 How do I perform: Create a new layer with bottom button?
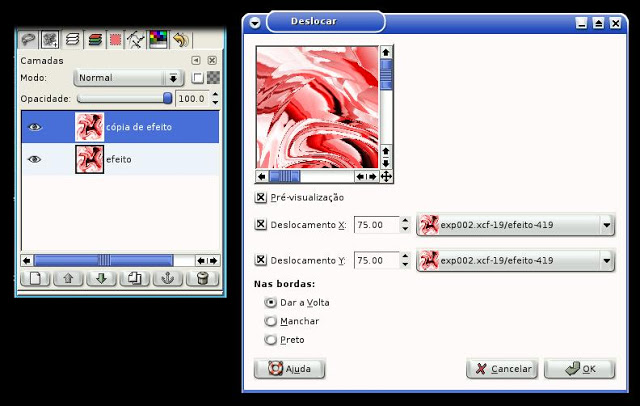(35, 279)
